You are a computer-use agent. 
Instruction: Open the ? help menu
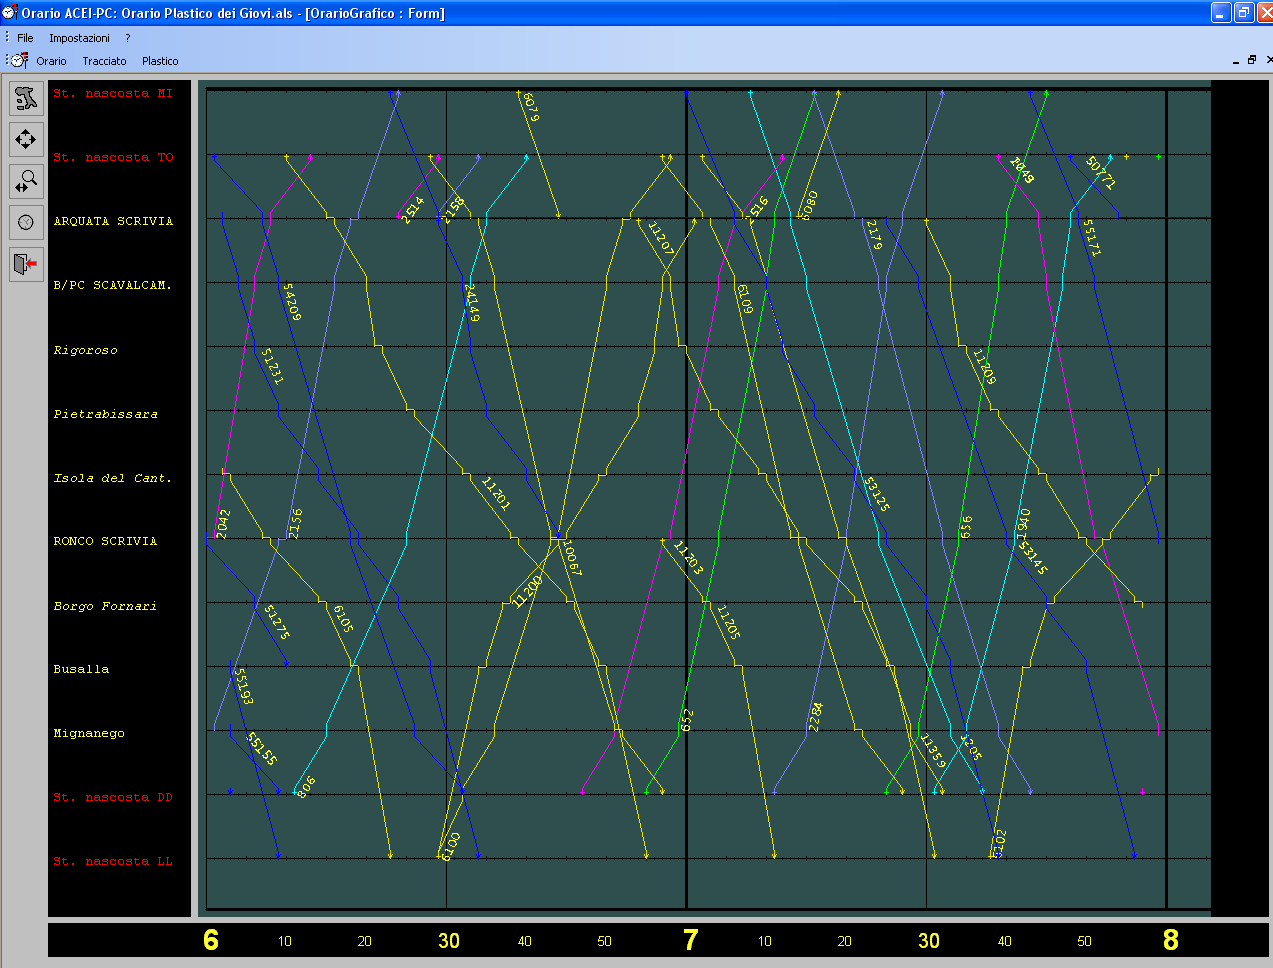tap(127, 37)
